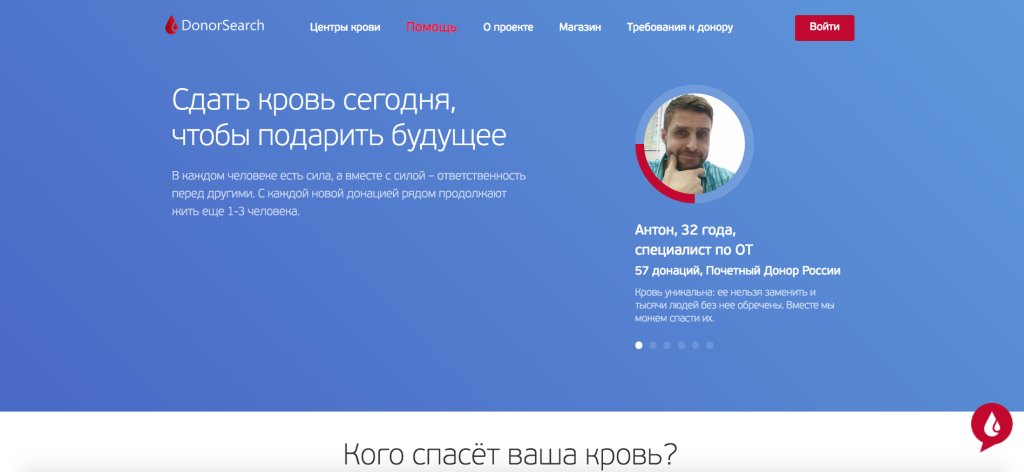1024x472 pixels.
Task: Select the first carousel dot indicator
Action: (639, 345)
